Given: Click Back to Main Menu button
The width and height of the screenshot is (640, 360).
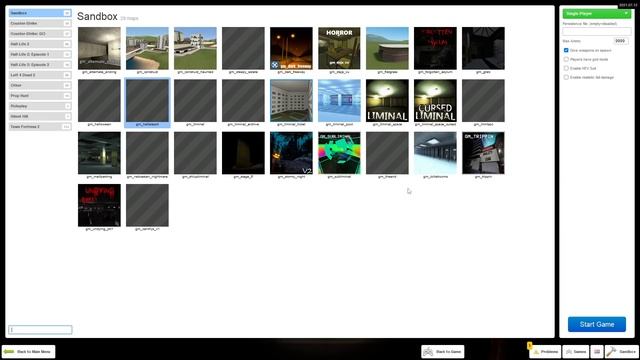Looking at the screenshot, I should tap(29, 351).
